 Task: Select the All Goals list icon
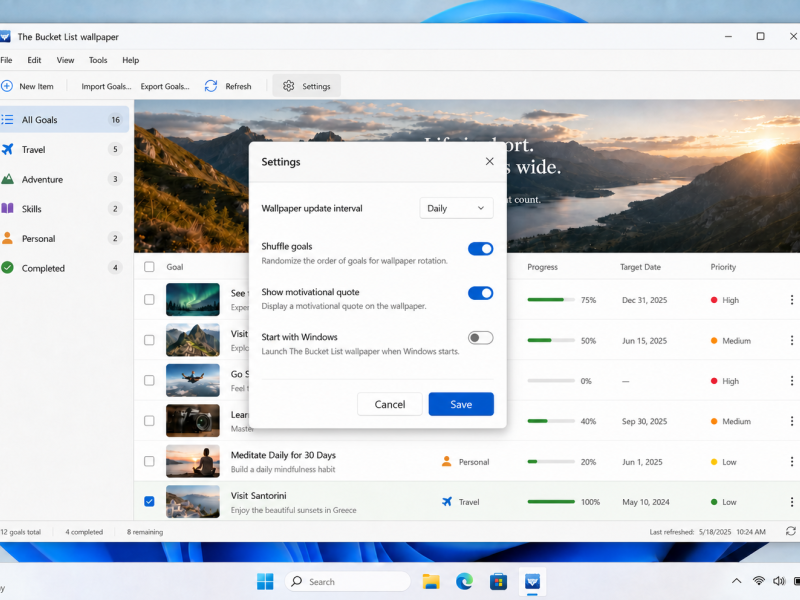click(x=7, y=120)
